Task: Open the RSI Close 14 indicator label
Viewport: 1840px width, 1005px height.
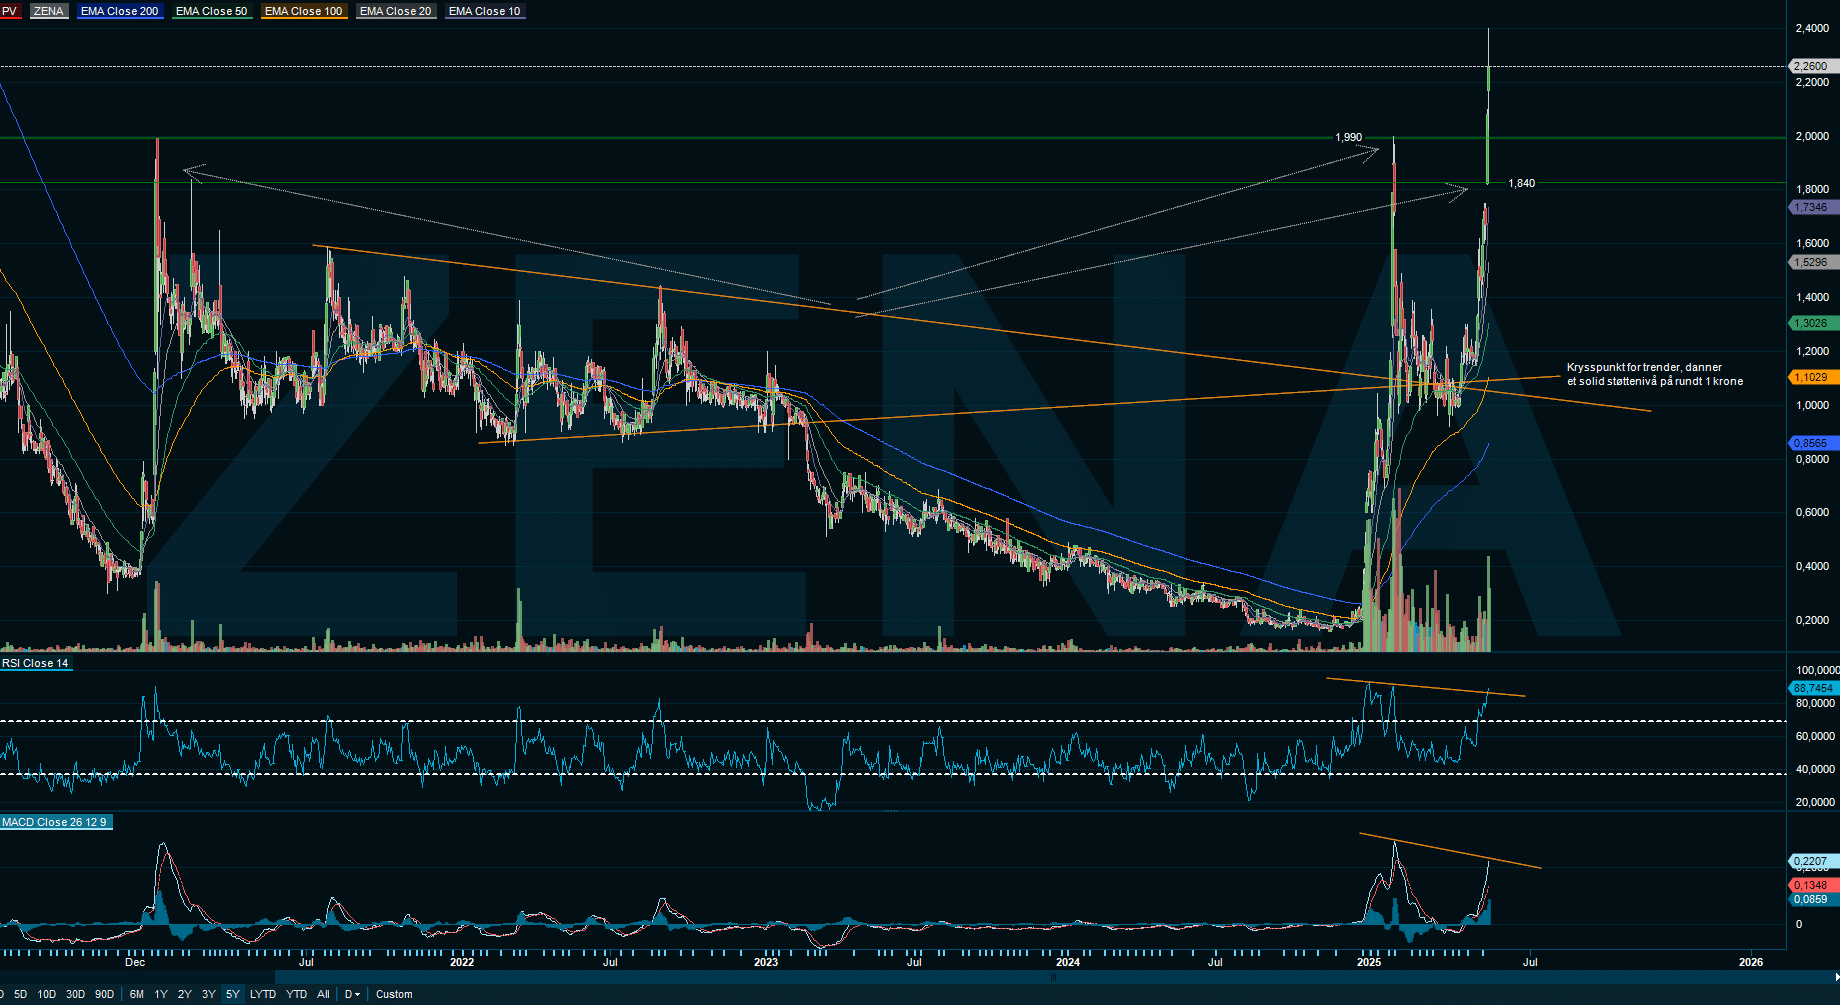Action: click(36, 663)
